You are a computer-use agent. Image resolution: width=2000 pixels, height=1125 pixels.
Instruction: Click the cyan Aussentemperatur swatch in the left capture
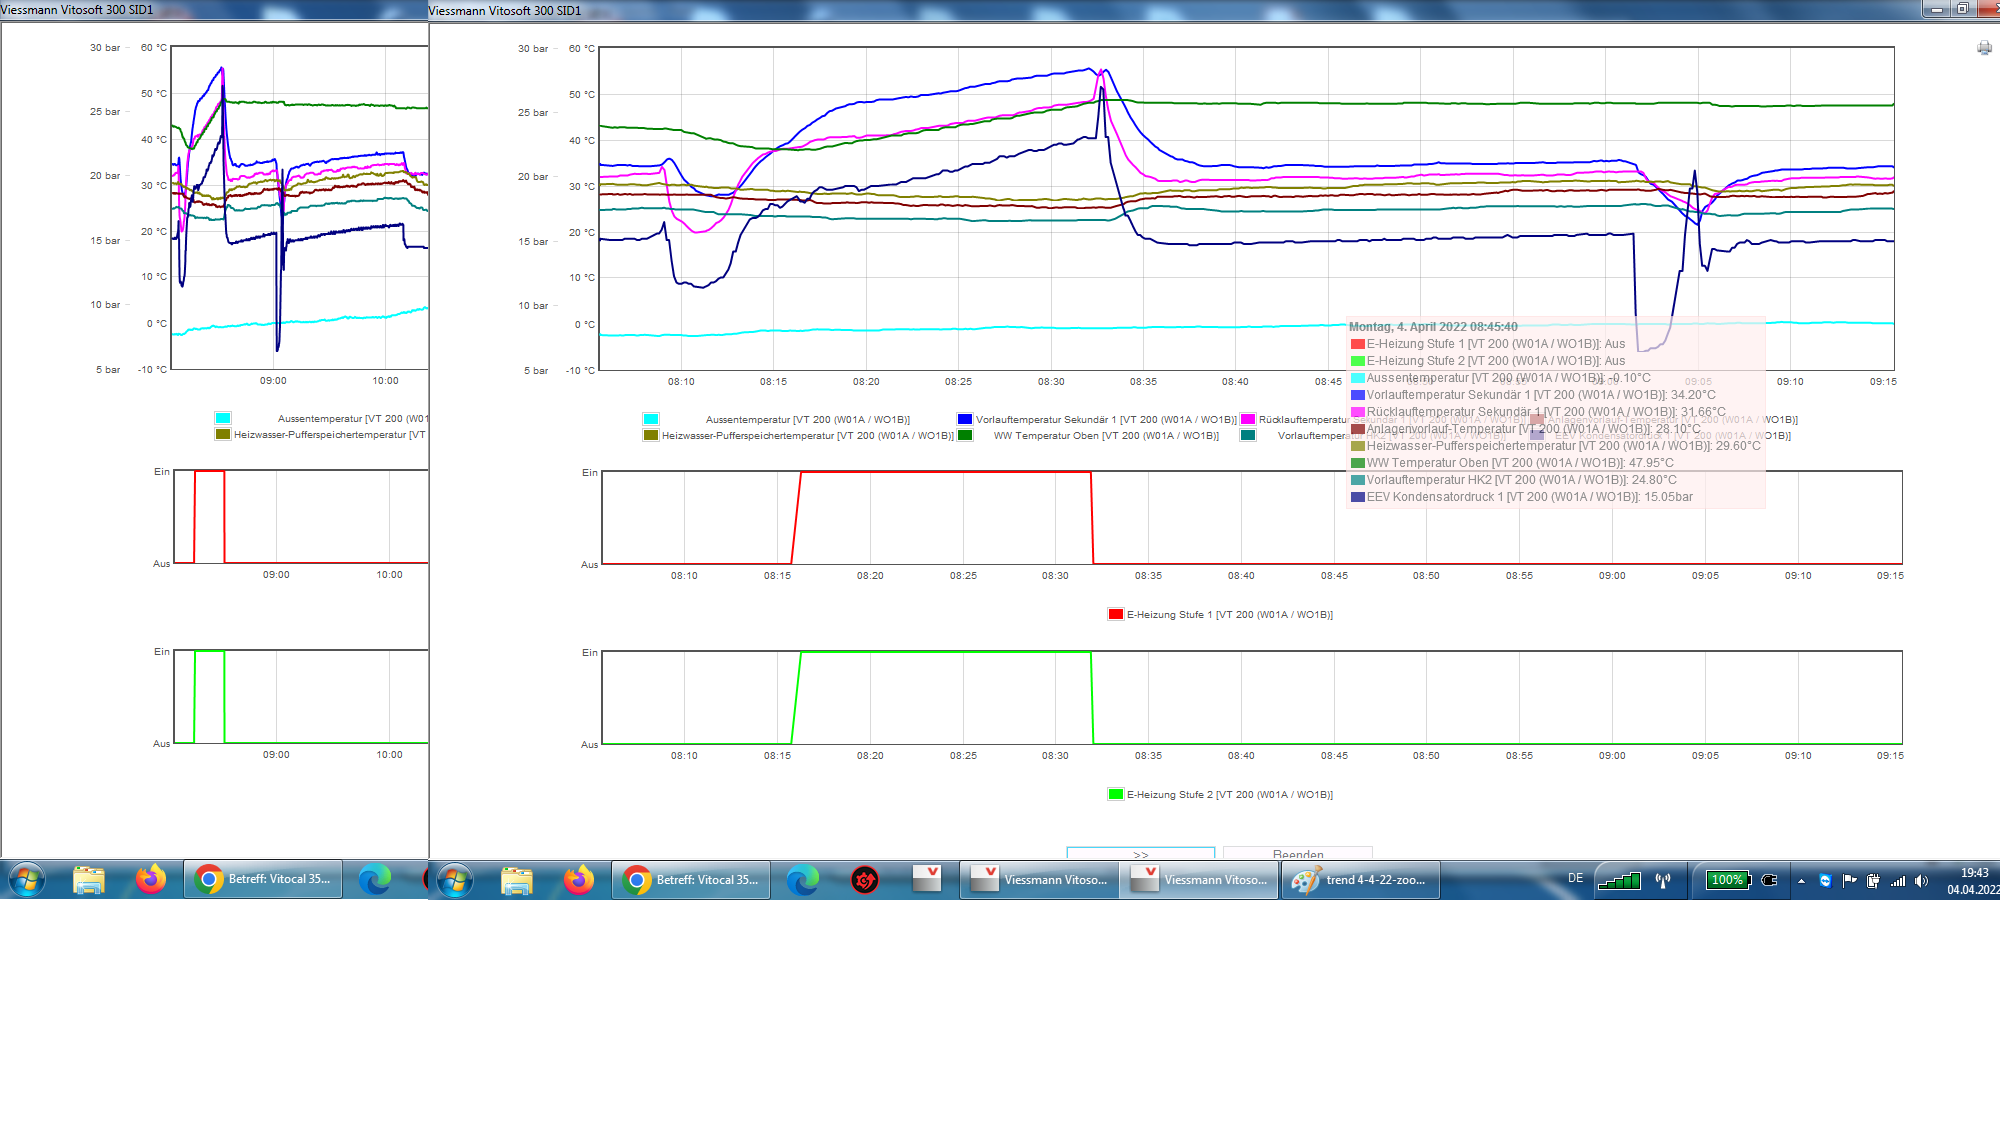tap(223, 418)
